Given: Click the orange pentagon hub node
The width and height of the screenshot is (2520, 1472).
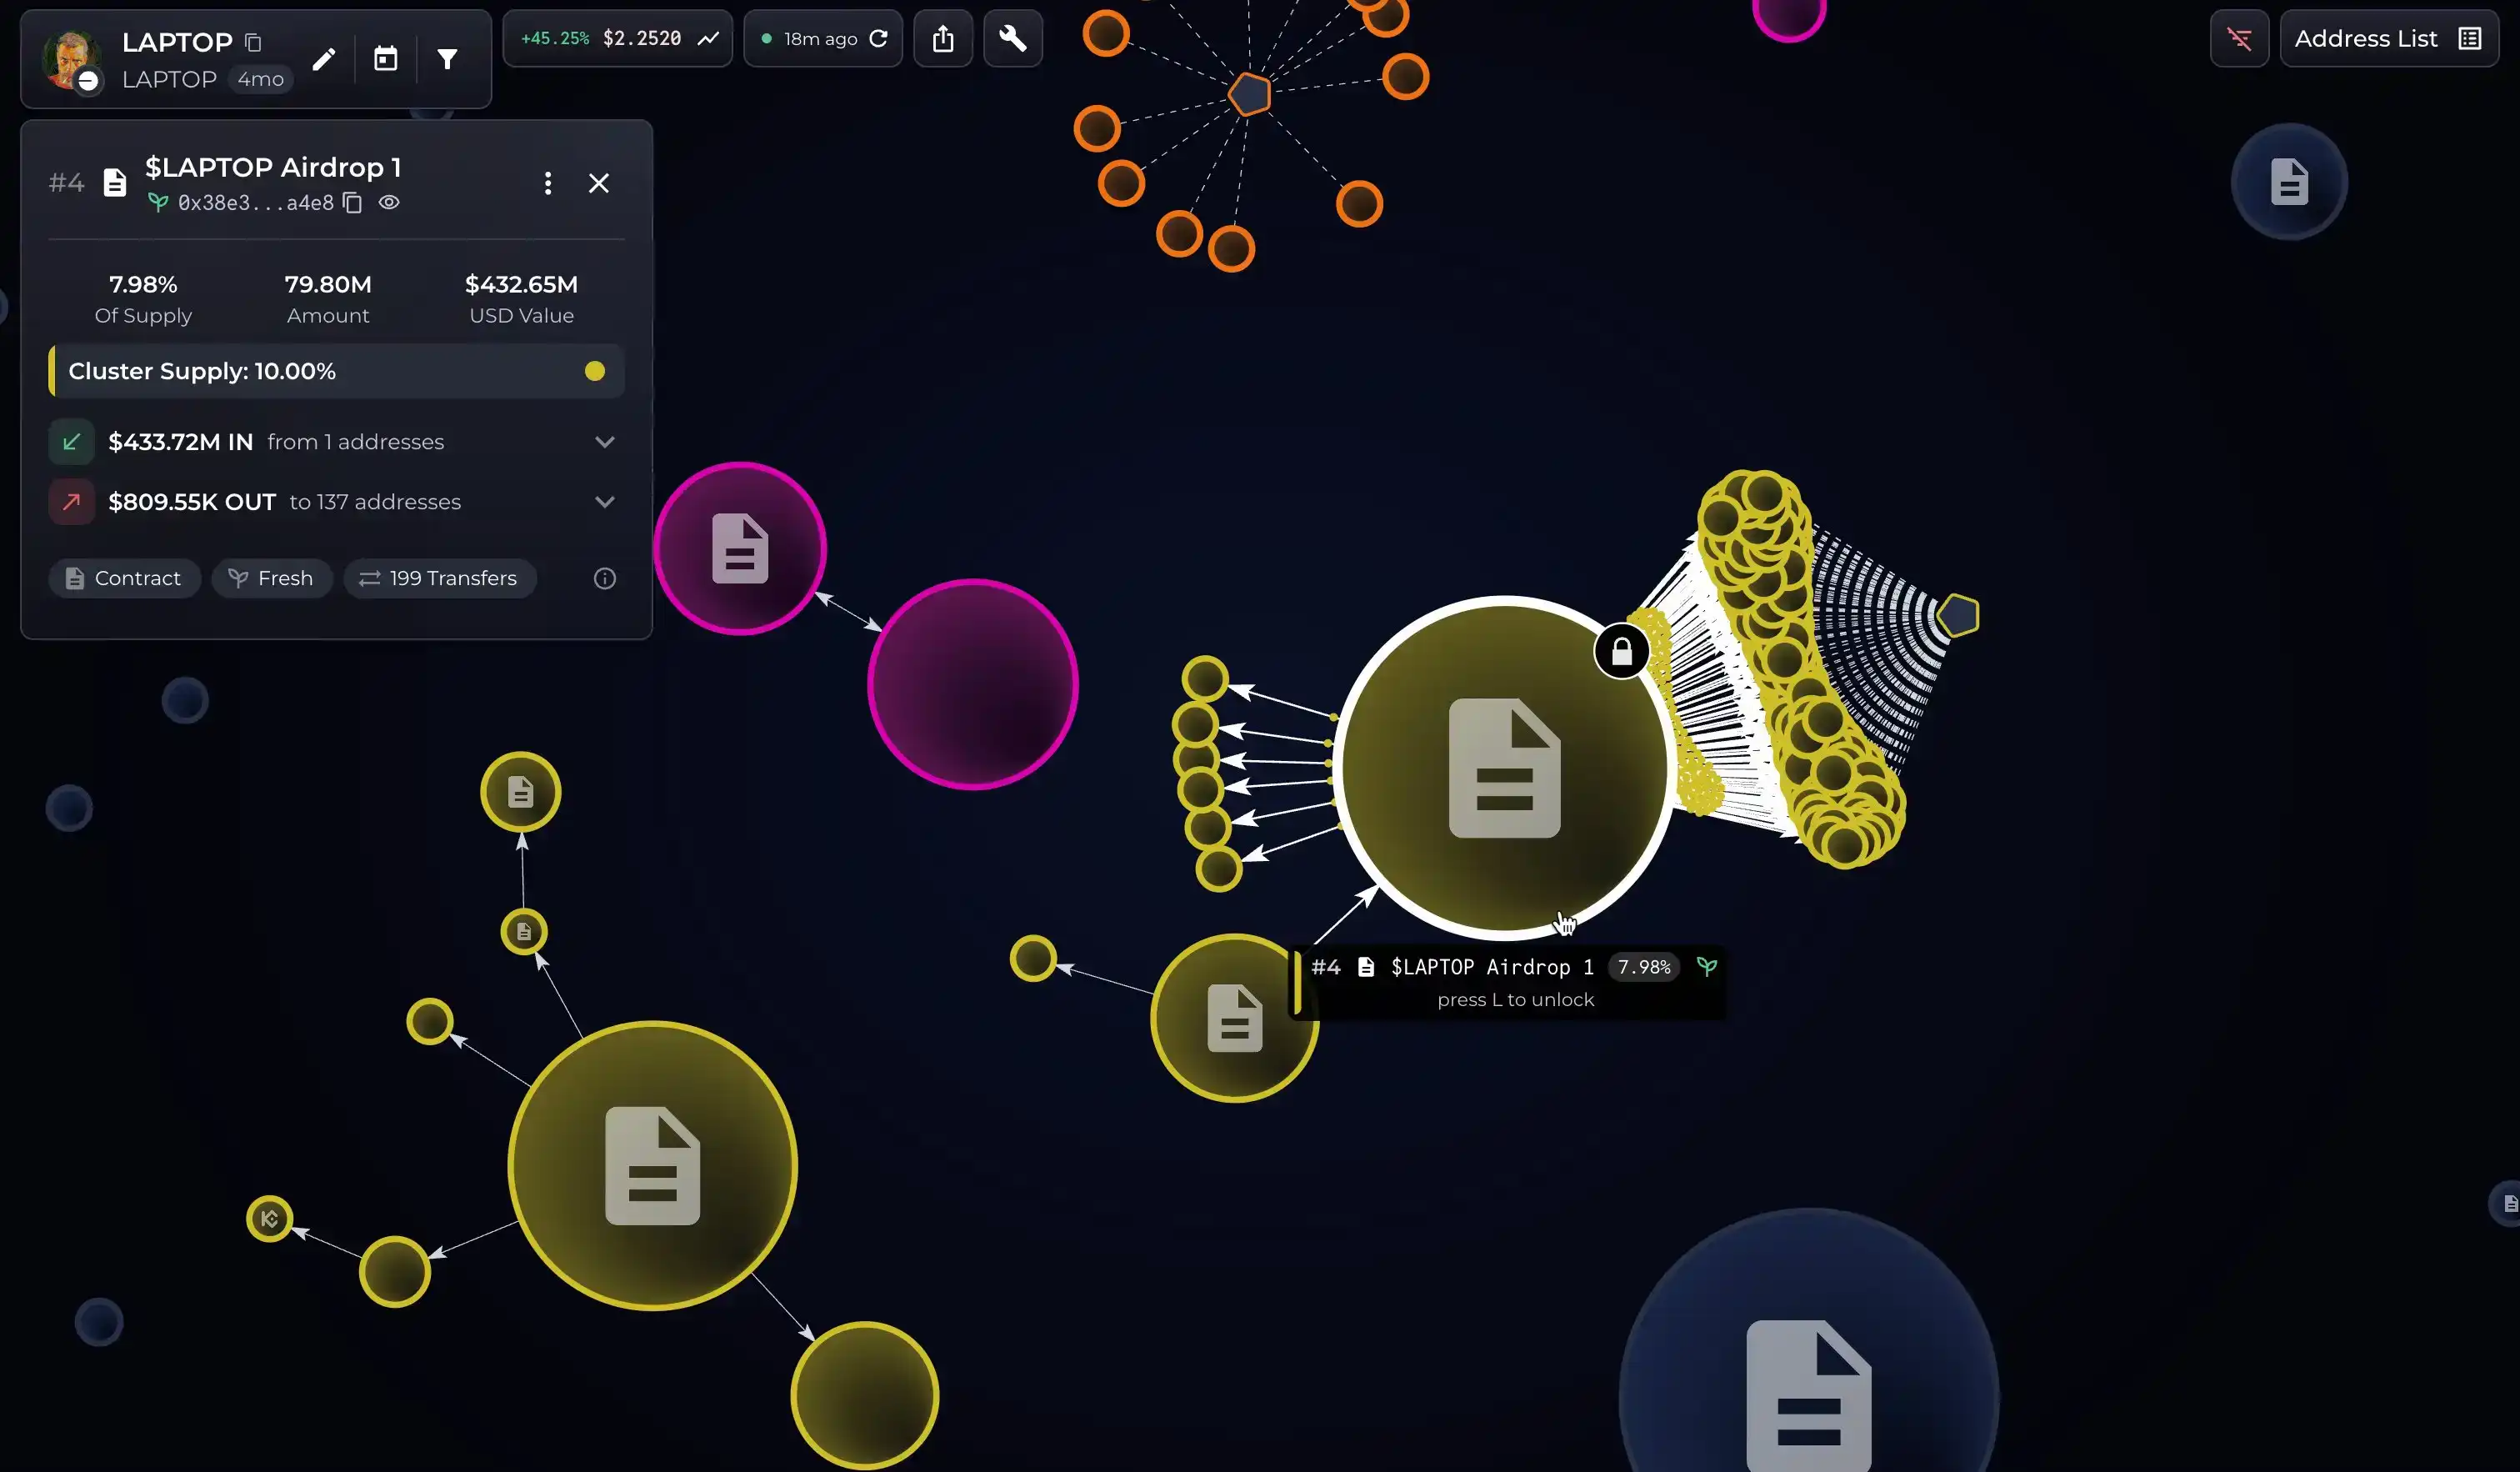Looking at the screenshot, I should [1249, 94].
